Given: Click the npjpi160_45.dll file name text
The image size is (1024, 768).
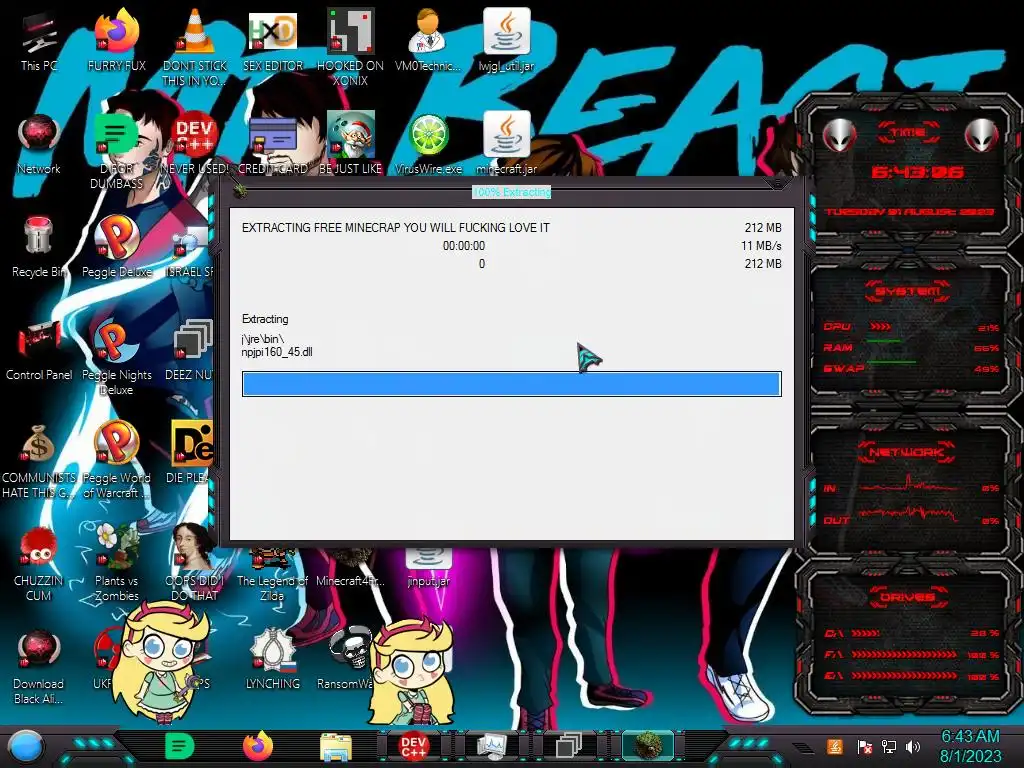Looking at the screenshot, I should click(x=277, y=352).
